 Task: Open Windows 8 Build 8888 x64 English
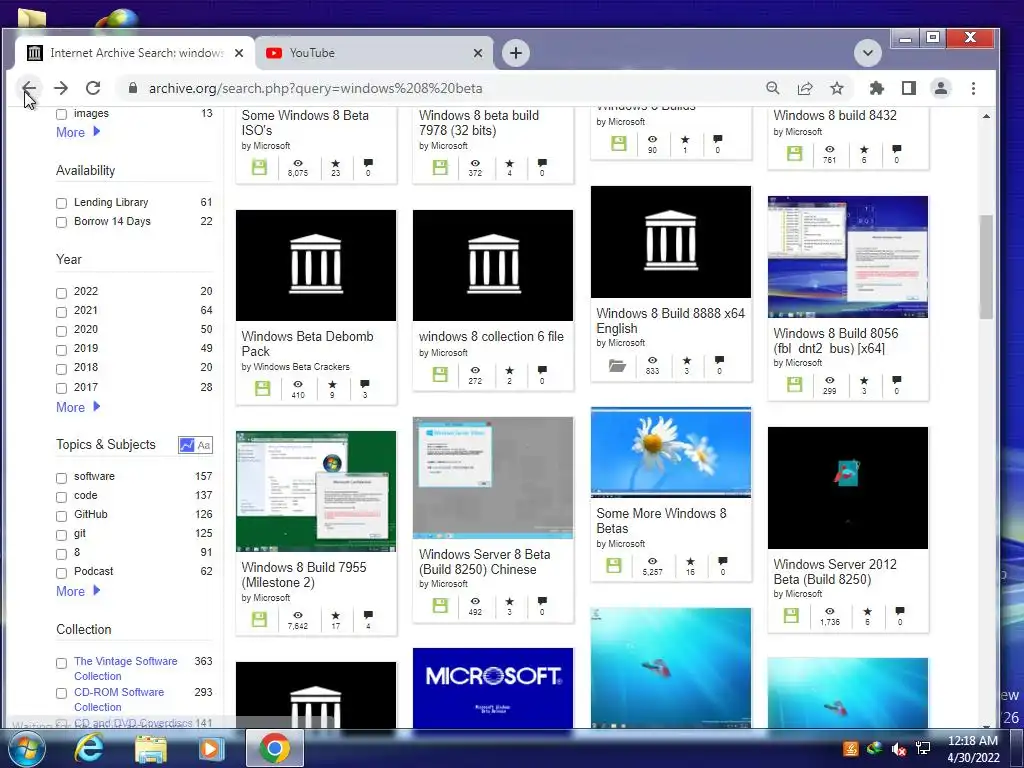tap(670, 321)
